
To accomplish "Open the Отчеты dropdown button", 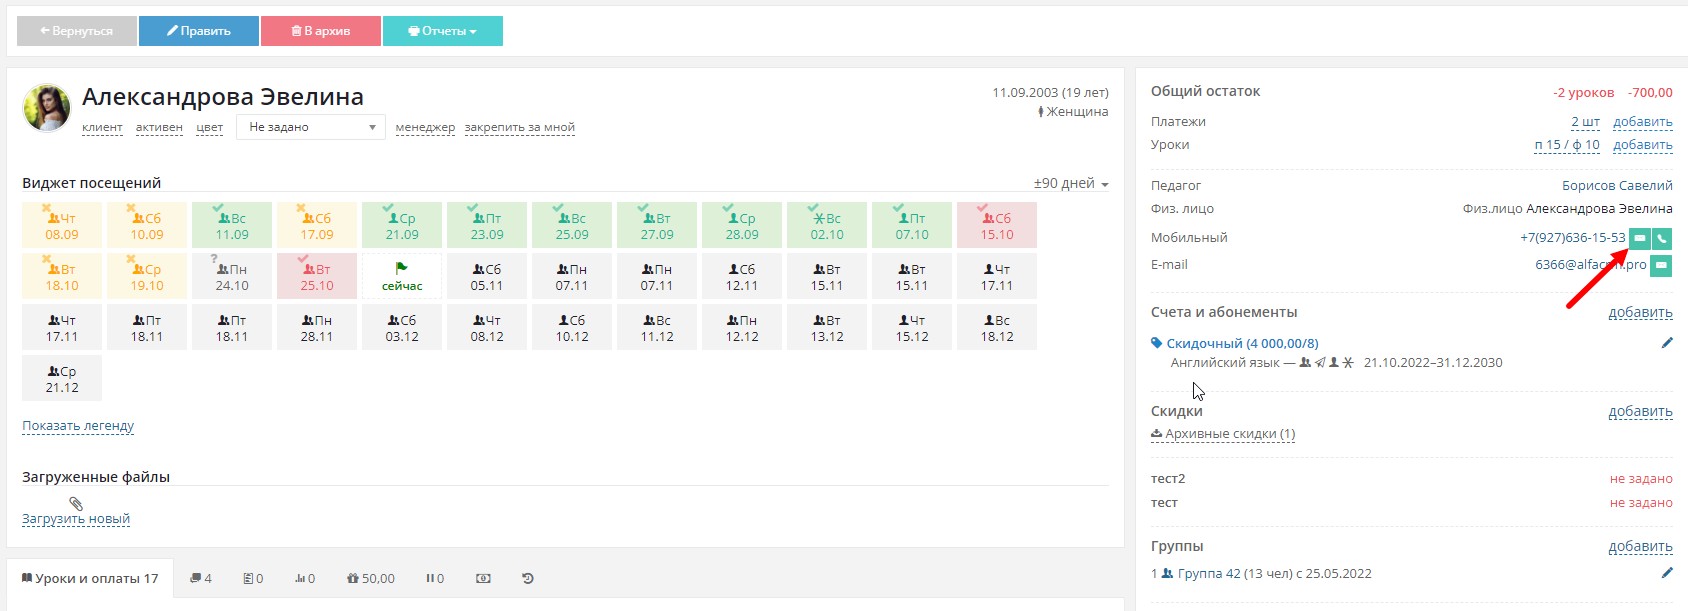I will point(442,31).
